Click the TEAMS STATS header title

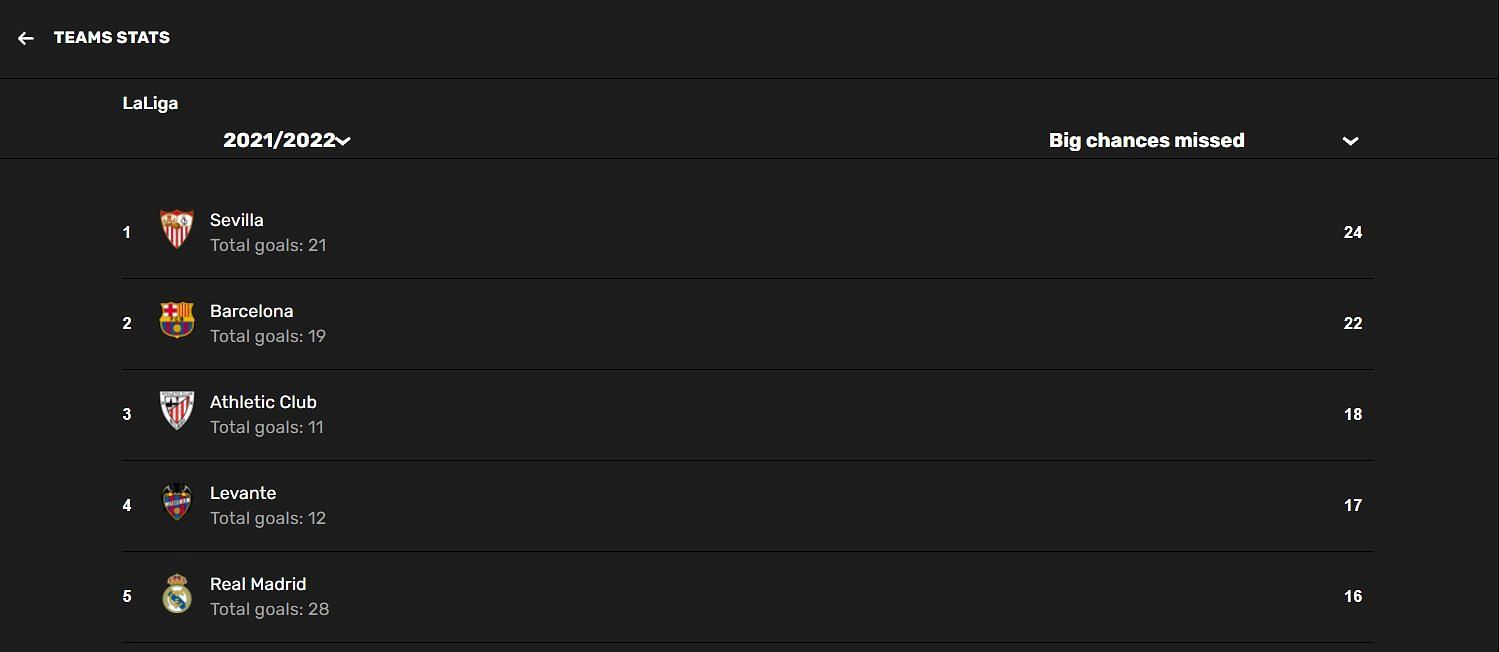[x=112, y=38]
